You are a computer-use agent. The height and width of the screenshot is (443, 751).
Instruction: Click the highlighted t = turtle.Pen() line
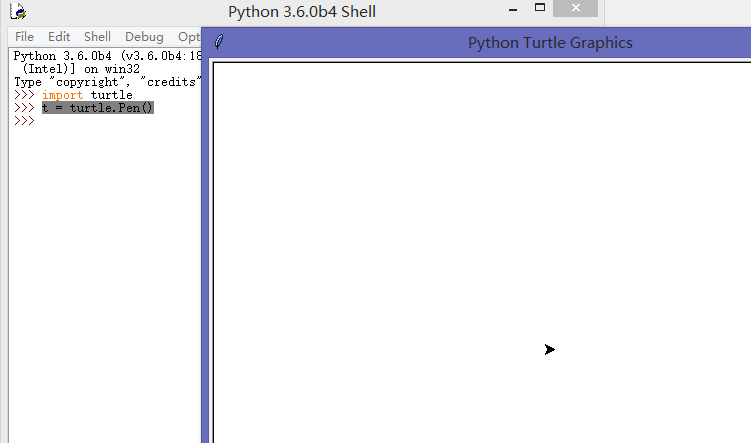point(98,108)
